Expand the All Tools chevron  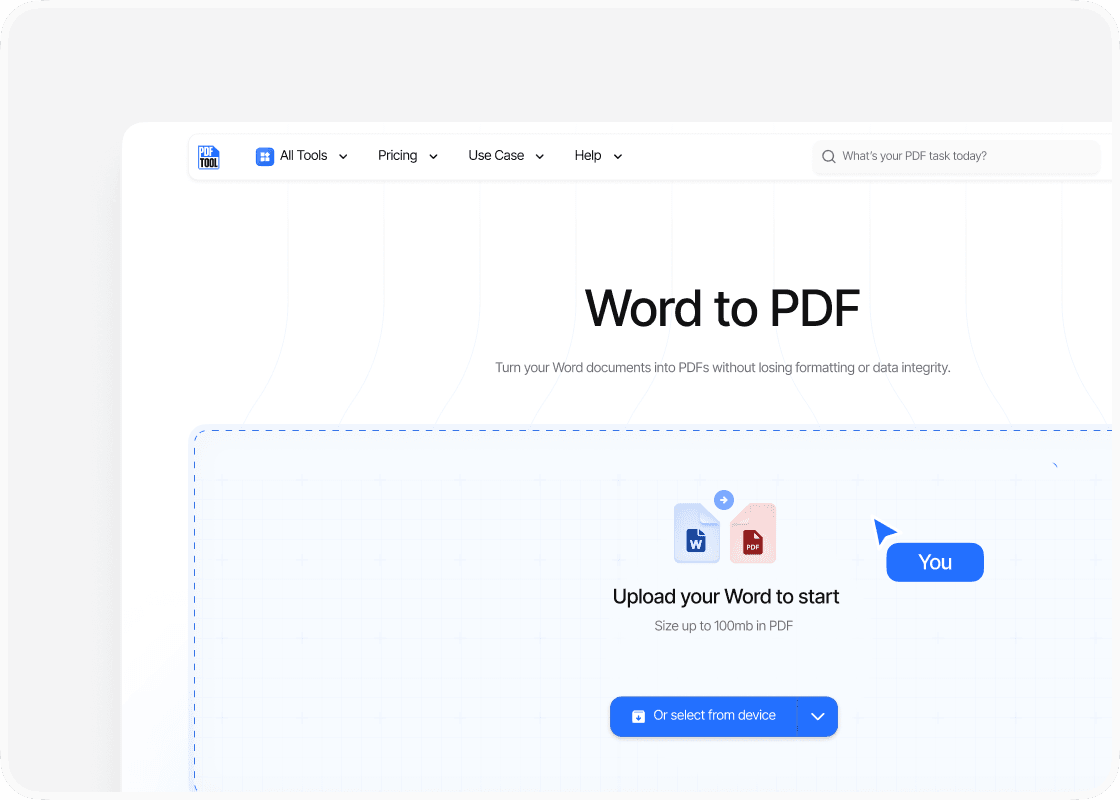[x=343, y=157]
